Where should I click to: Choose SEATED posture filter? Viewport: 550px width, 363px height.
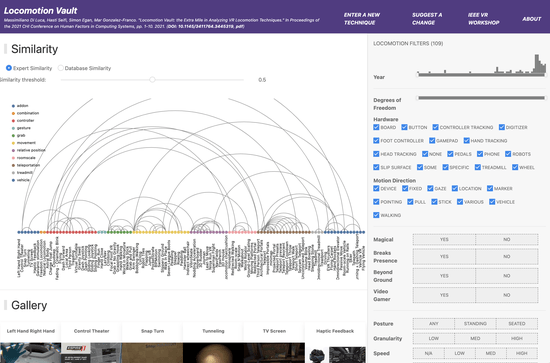[x=517, y=323]
